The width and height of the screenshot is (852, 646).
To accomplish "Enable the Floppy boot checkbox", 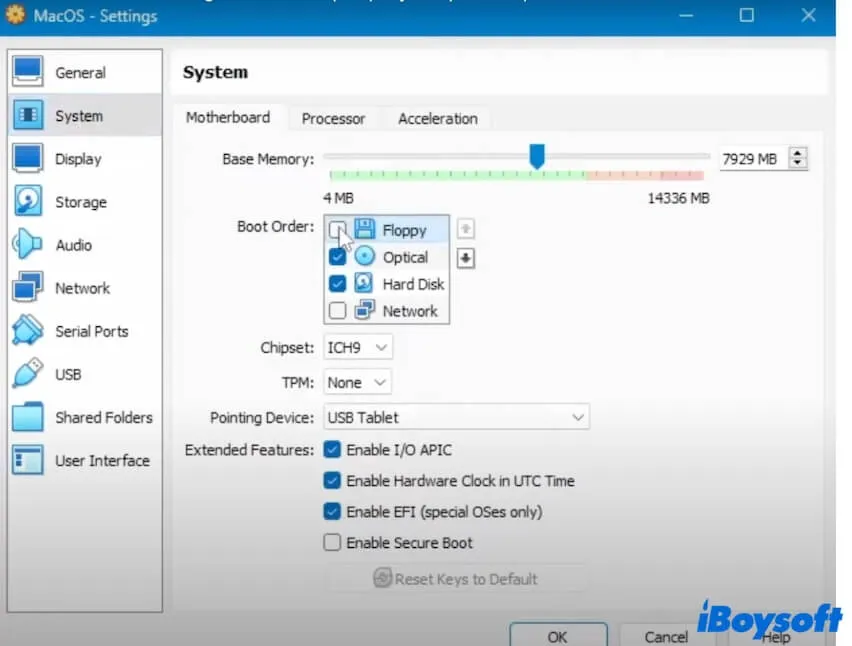I will (338, 230).
